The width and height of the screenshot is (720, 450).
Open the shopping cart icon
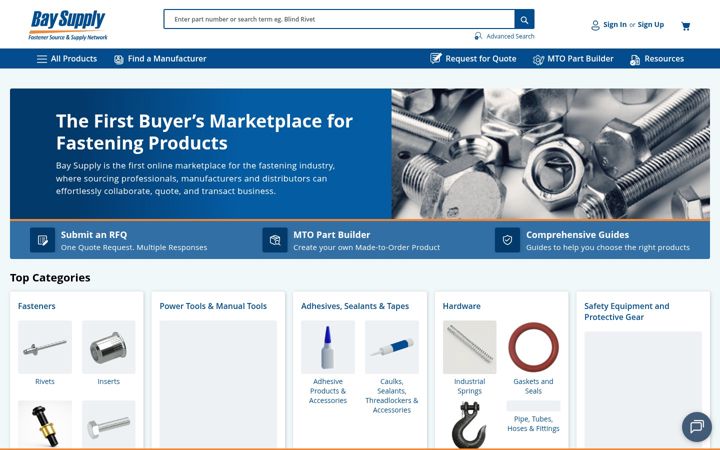(686, 26)
